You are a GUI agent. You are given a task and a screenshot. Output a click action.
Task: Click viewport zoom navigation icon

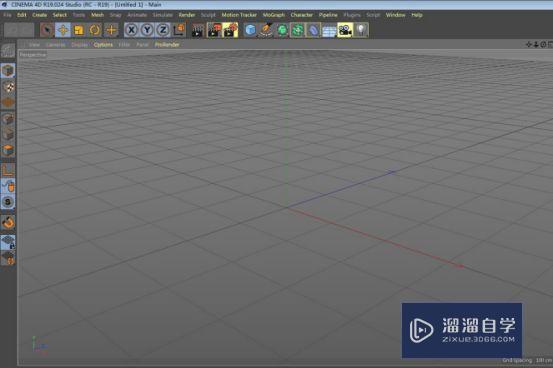click(536, 44)
